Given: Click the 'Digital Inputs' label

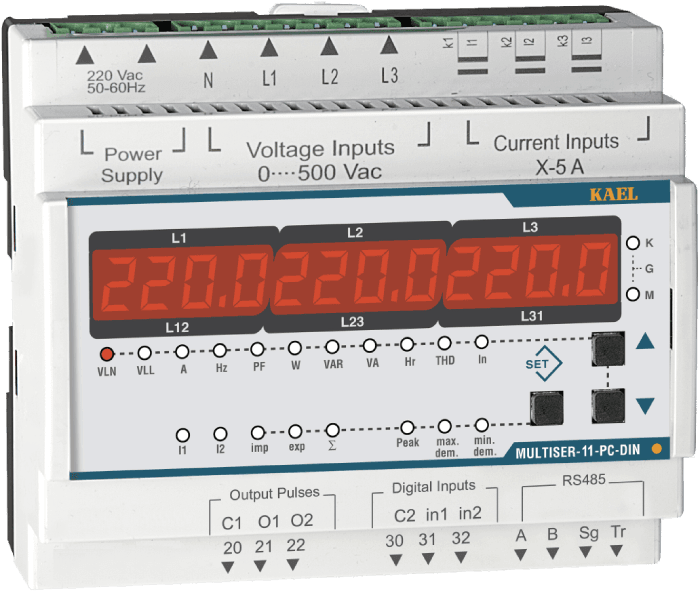Looking at the screenshot, I should (434, 487).
